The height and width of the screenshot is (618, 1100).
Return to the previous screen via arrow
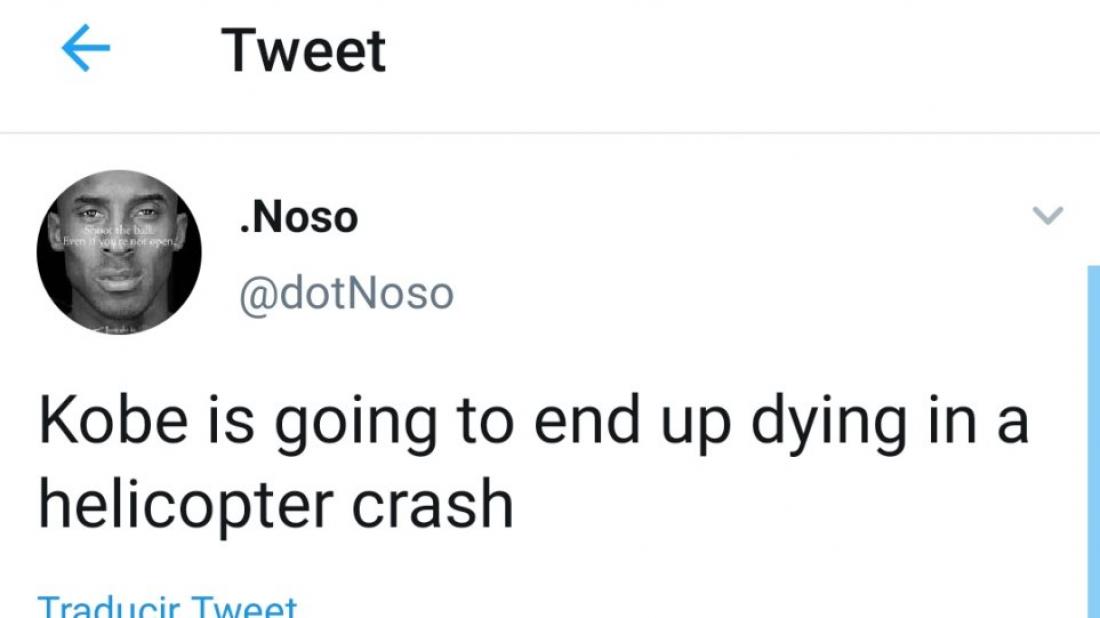click(86, 50)
